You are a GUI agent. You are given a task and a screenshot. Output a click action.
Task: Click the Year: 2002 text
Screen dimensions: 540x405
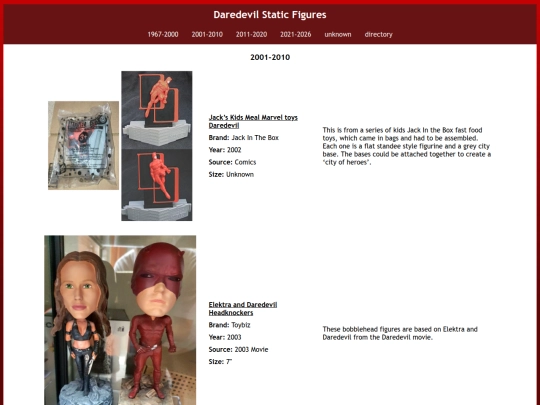[x=225, y=150]
